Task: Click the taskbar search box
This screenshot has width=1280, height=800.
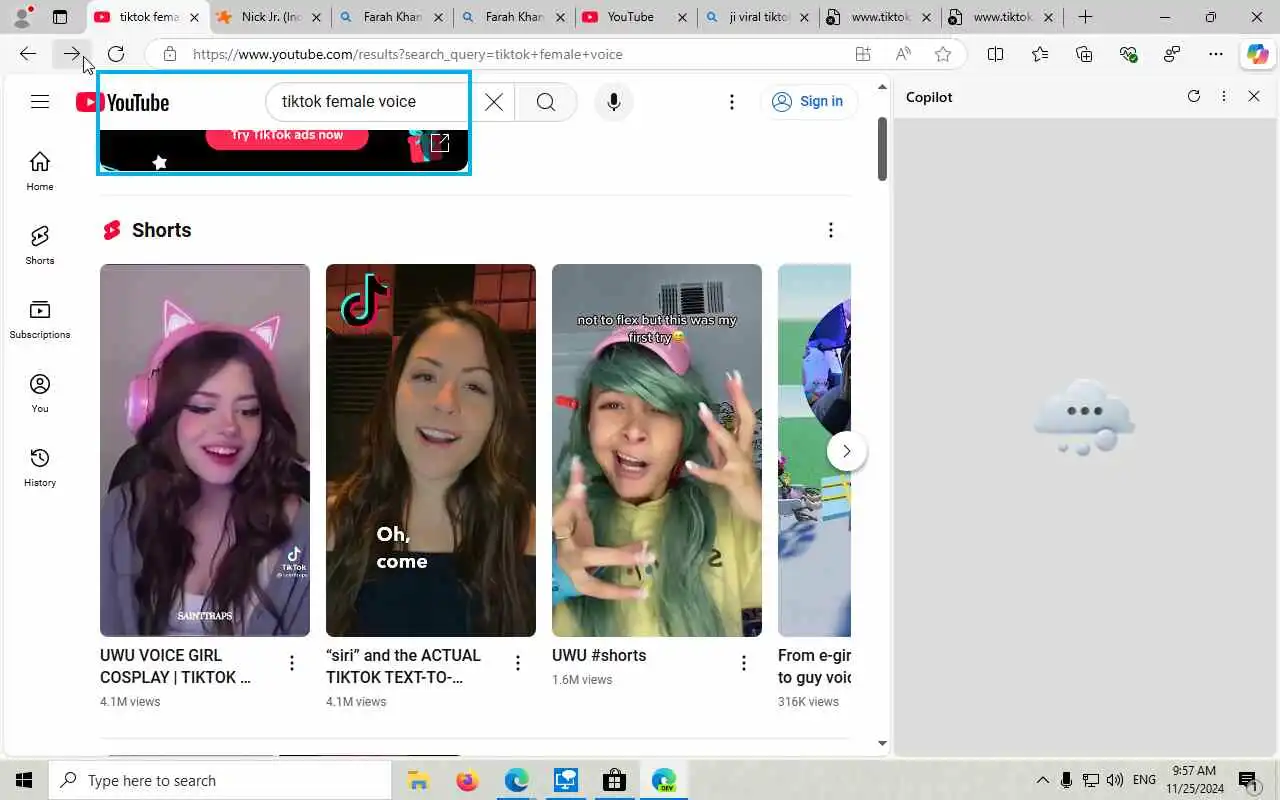Action: point(220,780)
